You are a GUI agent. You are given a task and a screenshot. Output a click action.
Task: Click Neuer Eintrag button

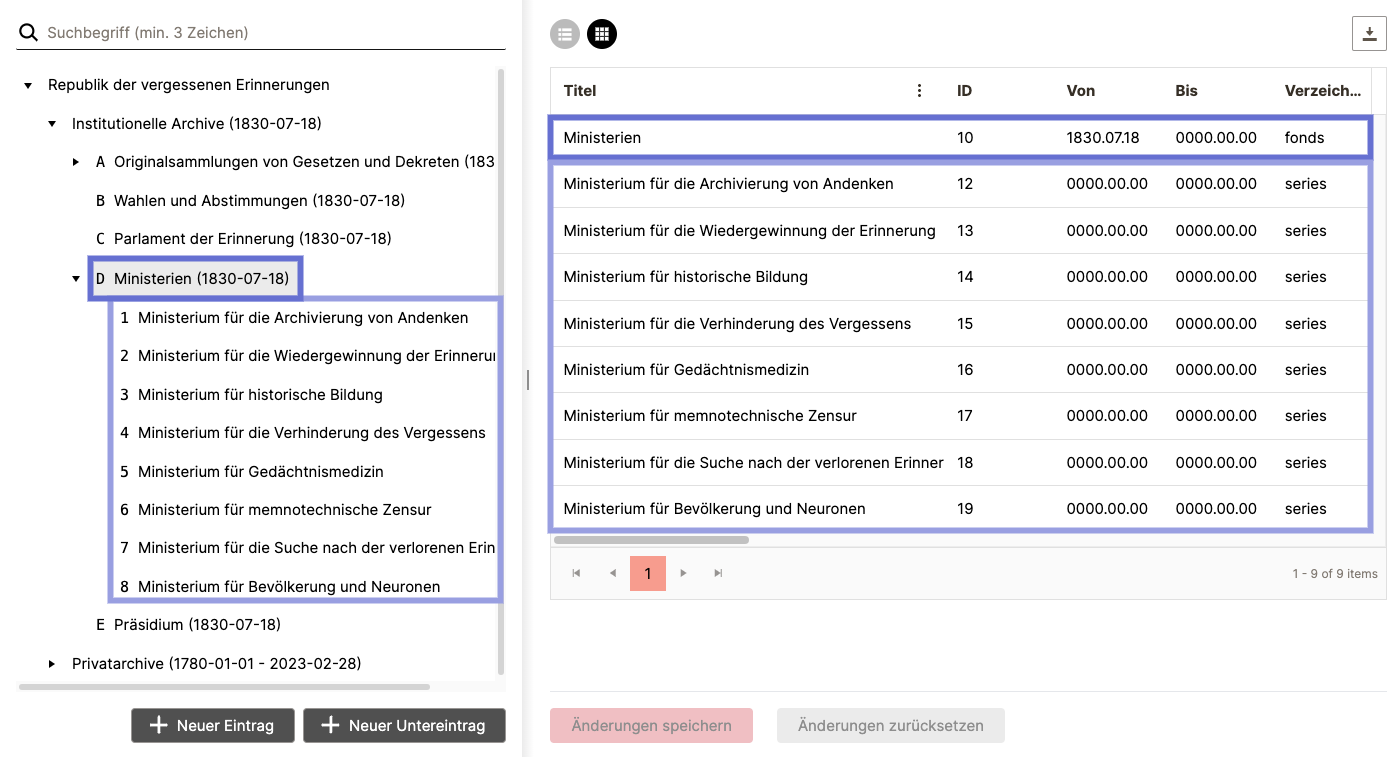tap(212, 726)
